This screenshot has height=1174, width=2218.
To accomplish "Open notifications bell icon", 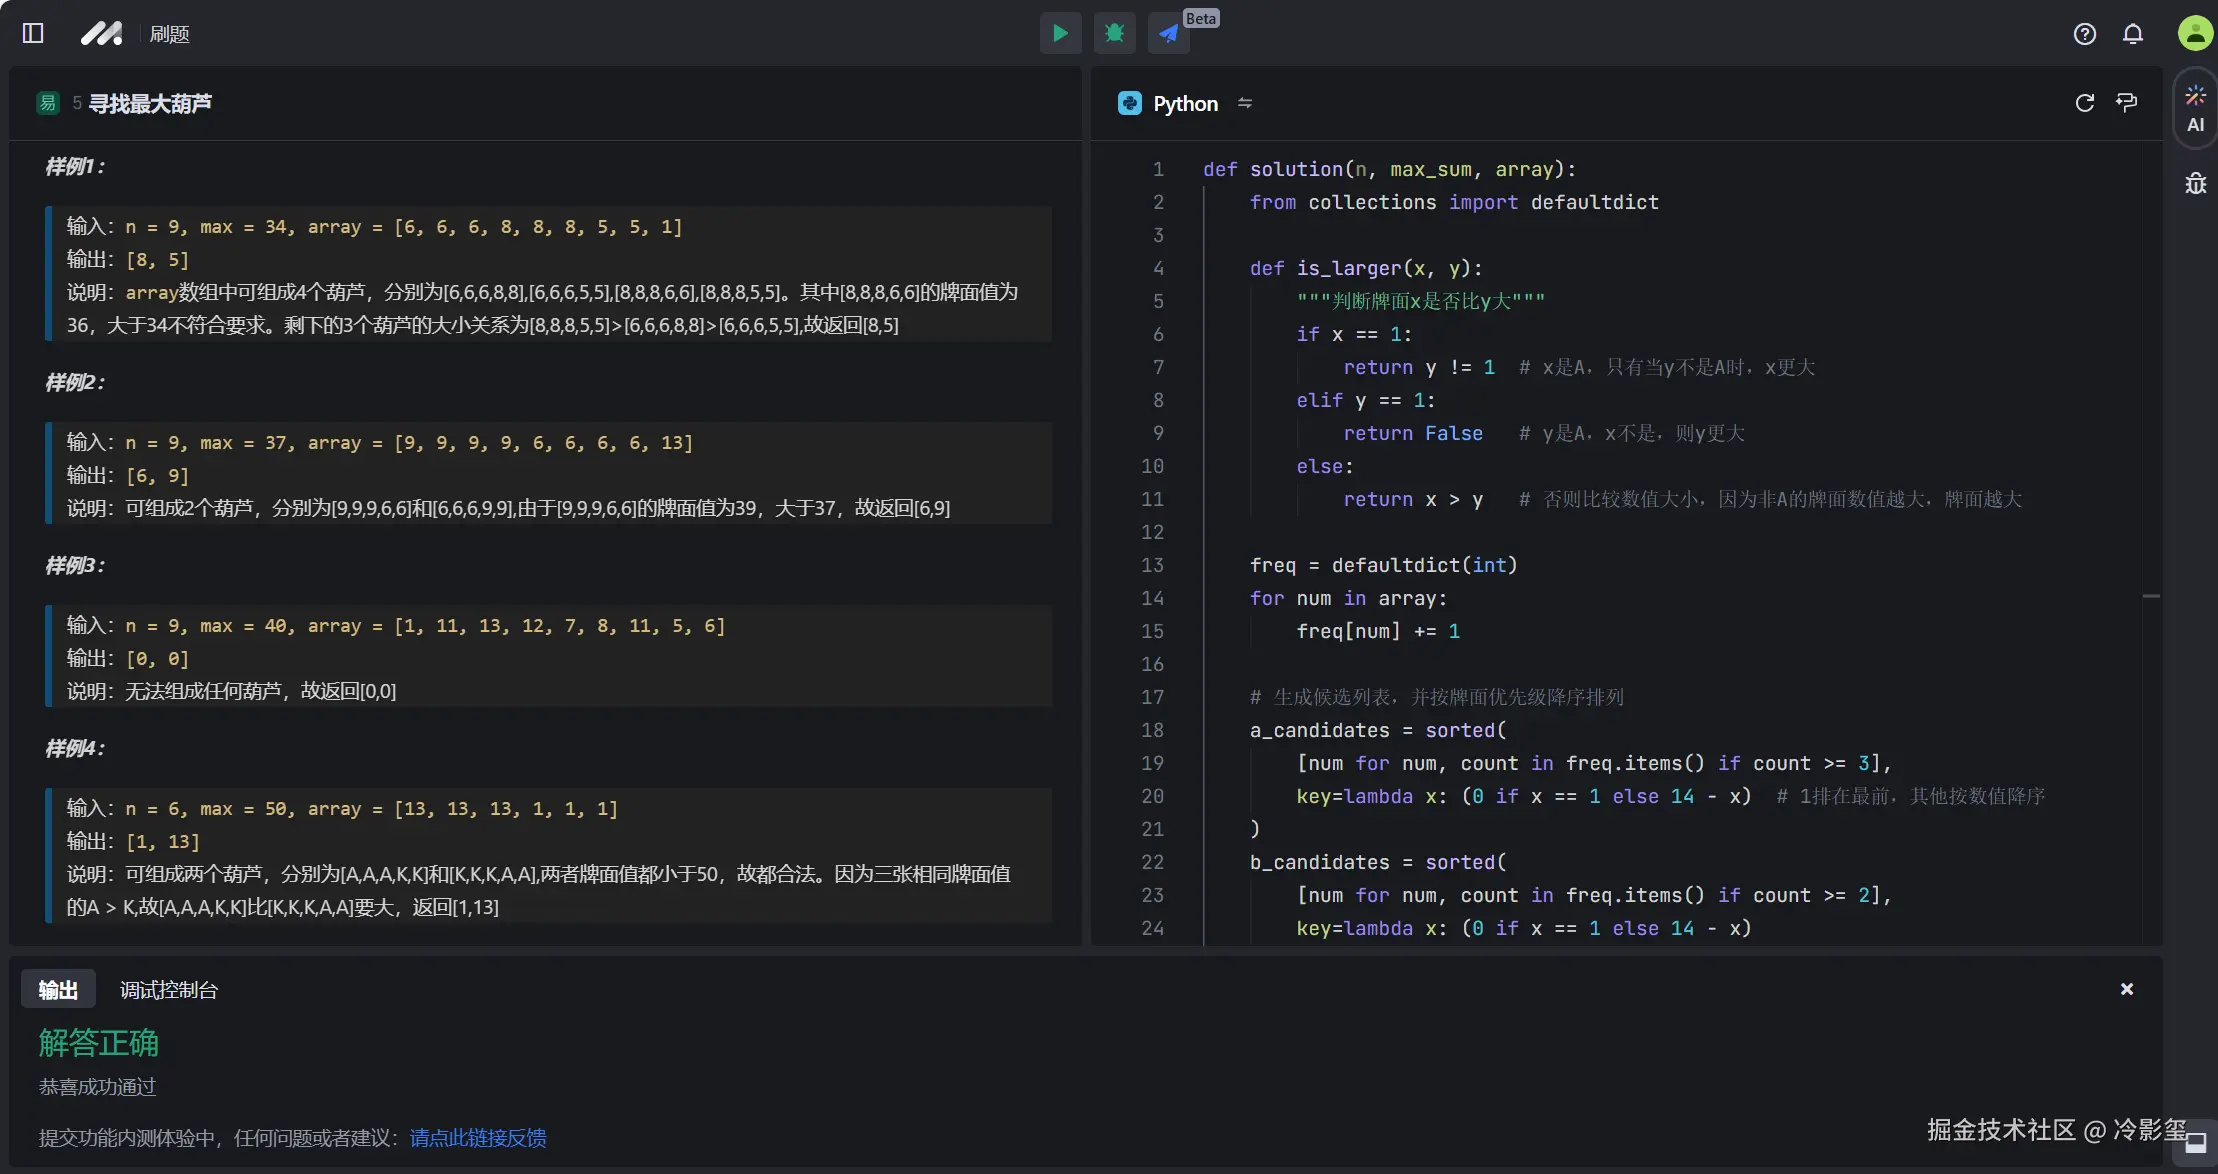I will tap(2133, 34).
